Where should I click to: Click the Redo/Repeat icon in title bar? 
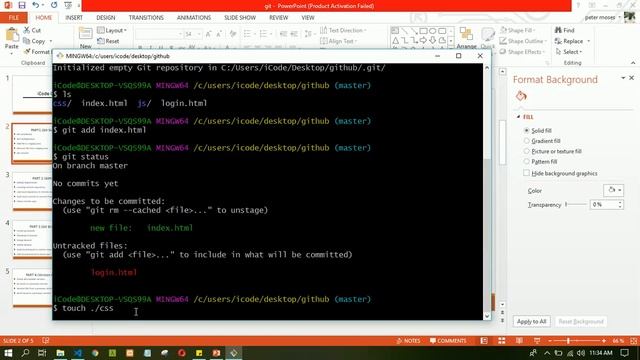coord(54,5)
